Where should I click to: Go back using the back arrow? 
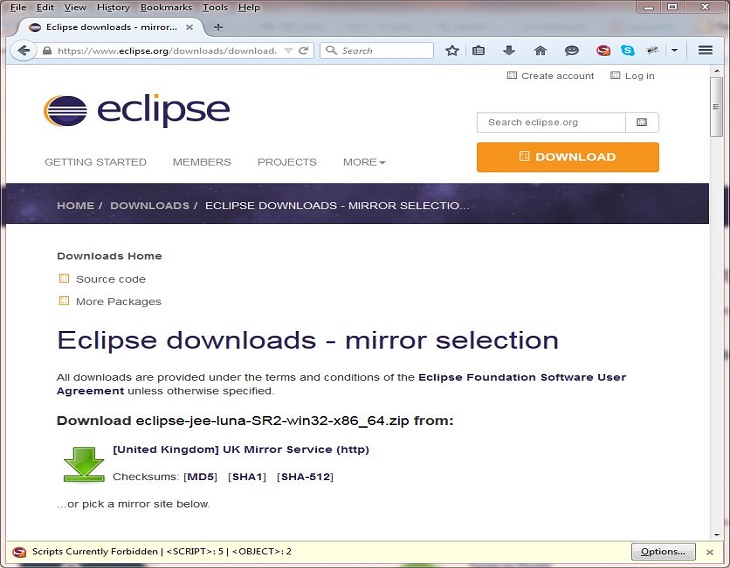23,50
